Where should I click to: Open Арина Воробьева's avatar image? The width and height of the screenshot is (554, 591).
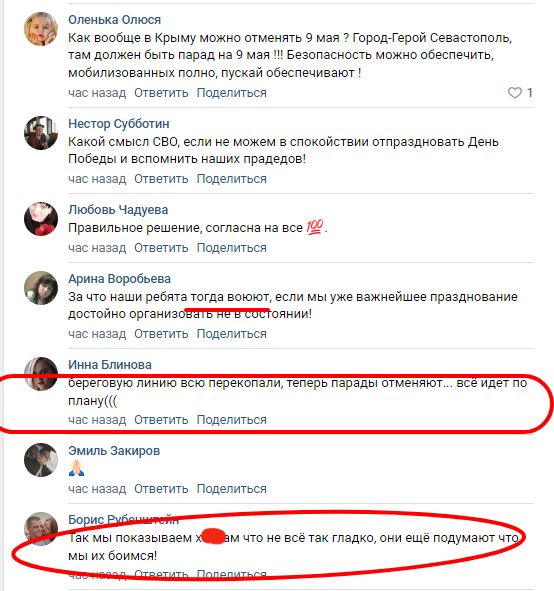(41, 288)
